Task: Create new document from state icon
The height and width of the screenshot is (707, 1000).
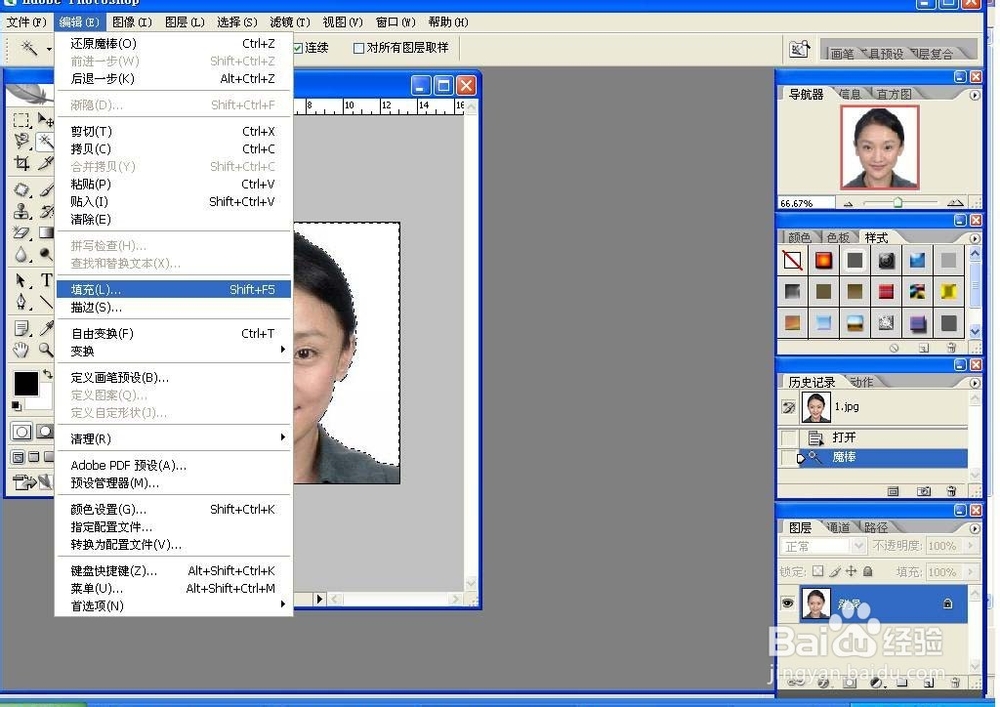Action: click(x=893, y=491)
